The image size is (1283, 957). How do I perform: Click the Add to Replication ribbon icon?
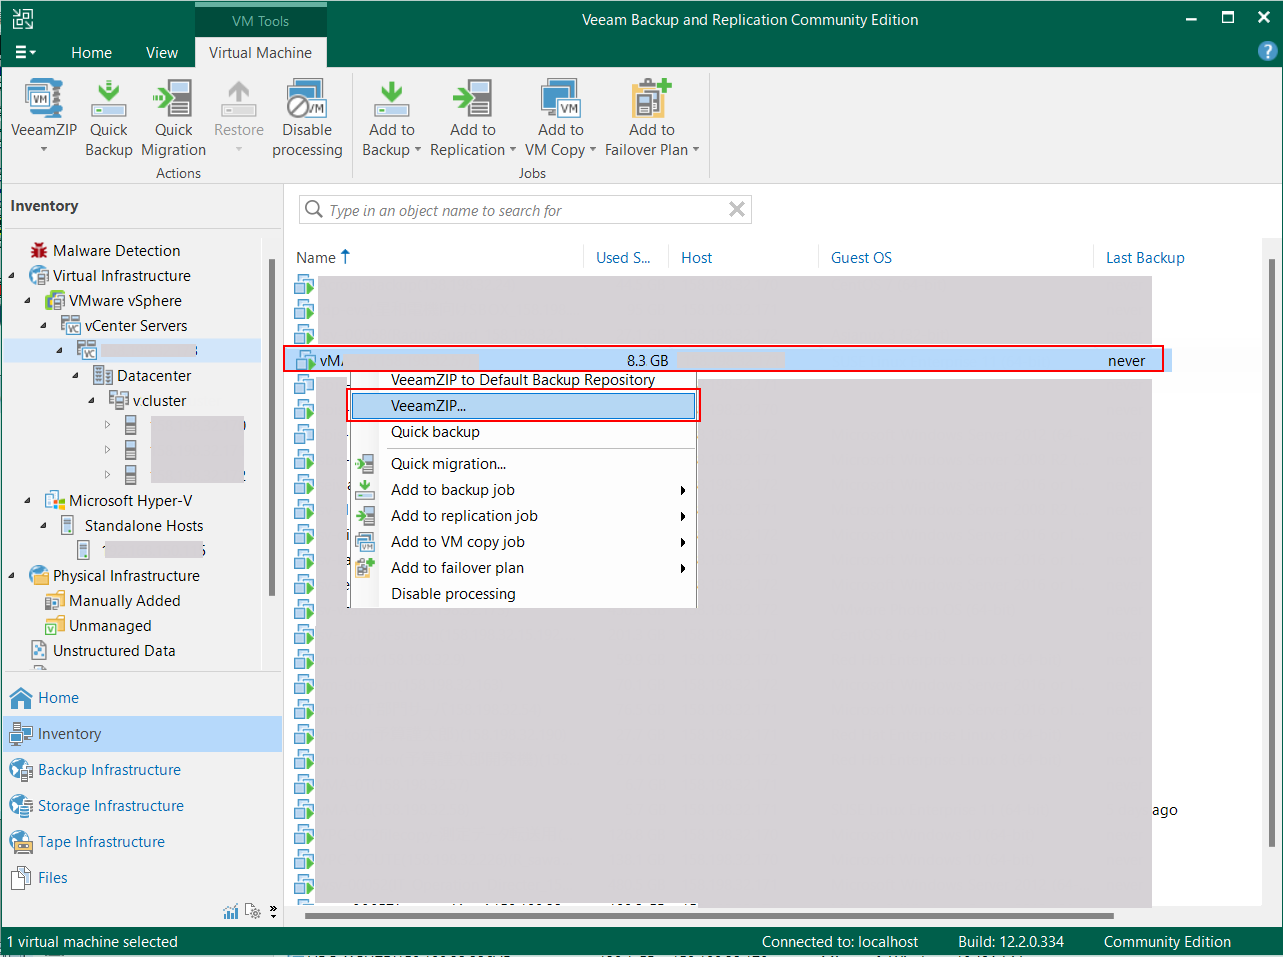tap(472, 99)
